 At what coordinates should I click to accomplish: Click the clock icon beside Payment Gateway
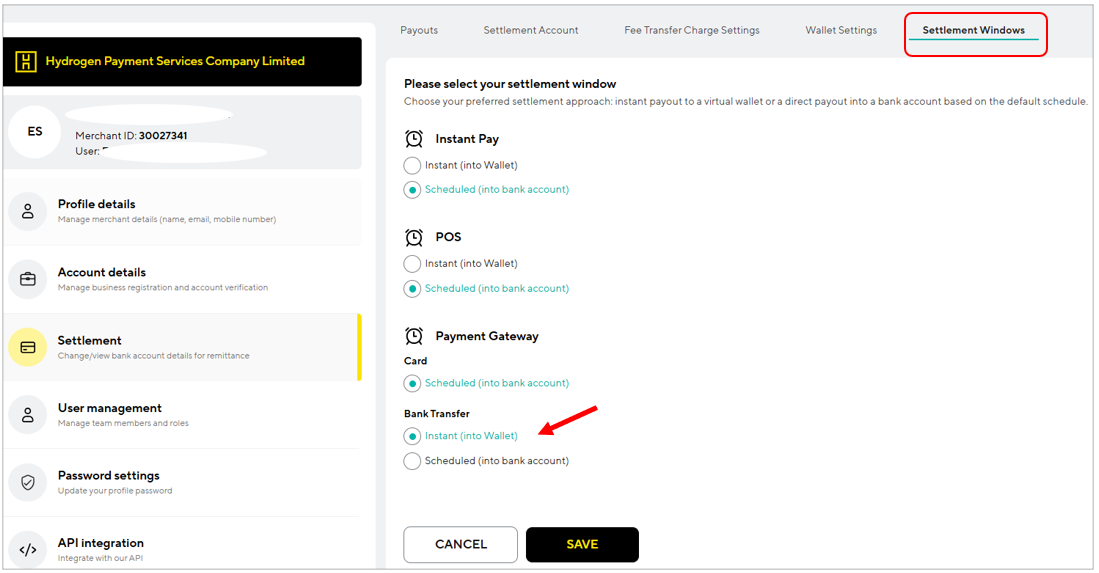pyautogui.click(x=414, y=336)
